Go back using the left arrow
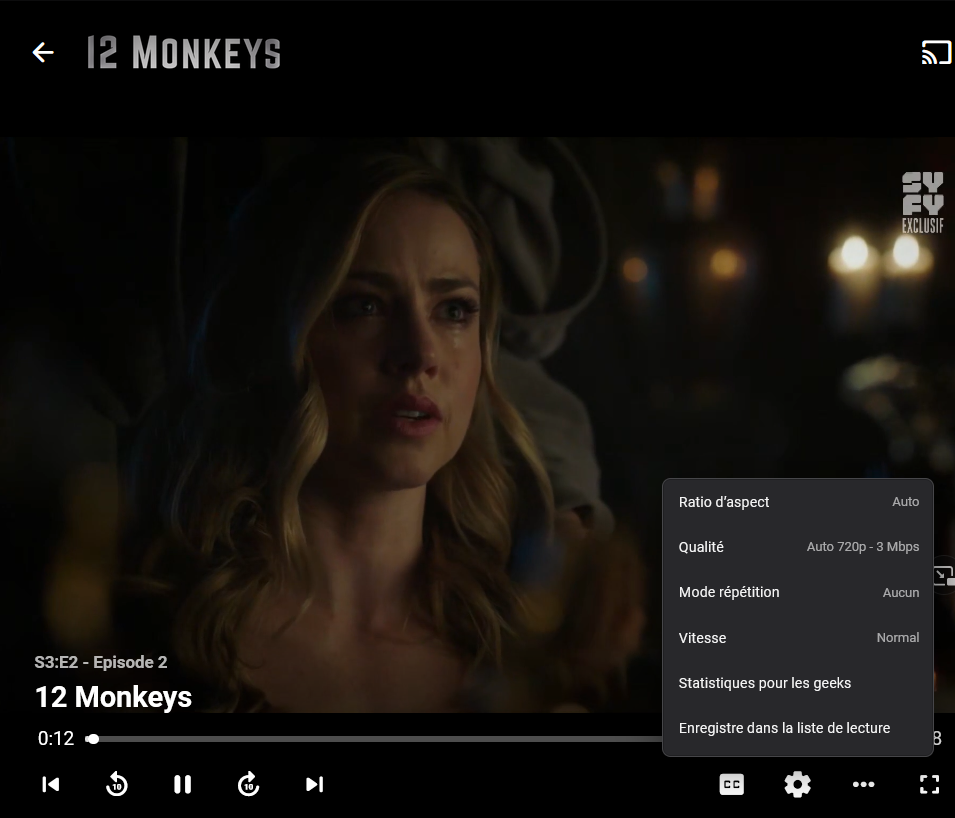955x818 pixels. coord(43,53)
